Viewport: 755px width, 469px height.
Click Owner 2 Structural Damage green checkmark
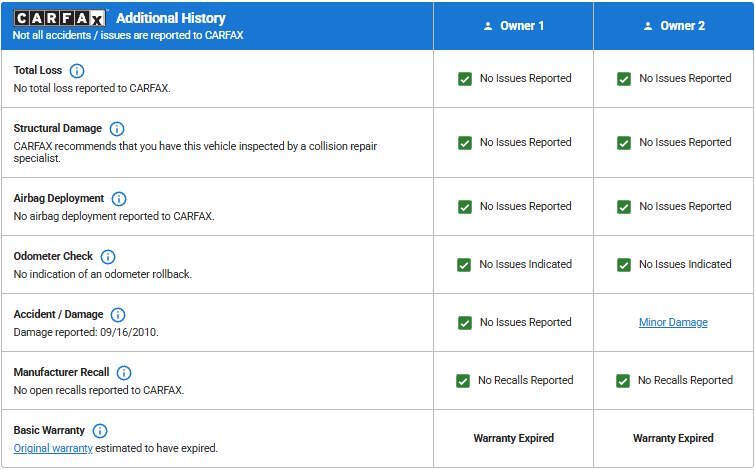[x=624, y=143]
